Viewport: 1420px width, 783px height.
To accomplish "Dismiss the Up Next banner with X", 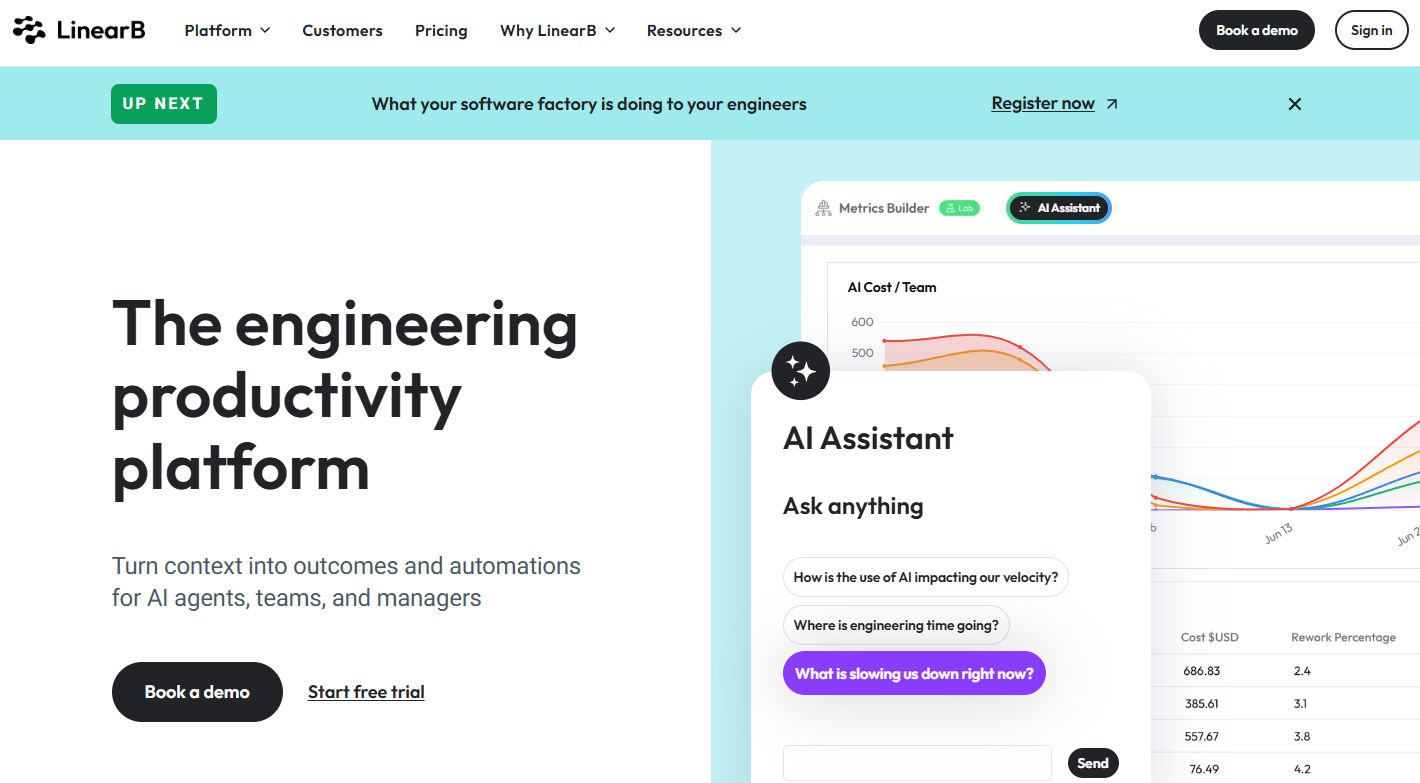I will pos(1295,104).
